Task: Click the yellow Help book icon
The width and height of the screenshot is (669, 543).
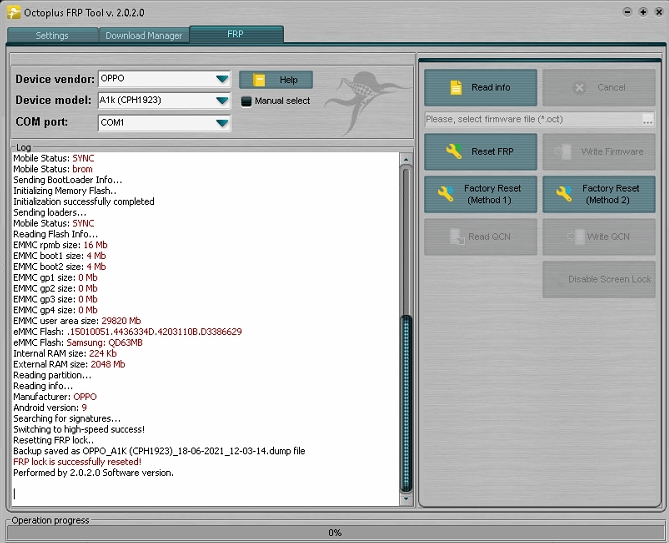Action: click(x=259, y=80)
